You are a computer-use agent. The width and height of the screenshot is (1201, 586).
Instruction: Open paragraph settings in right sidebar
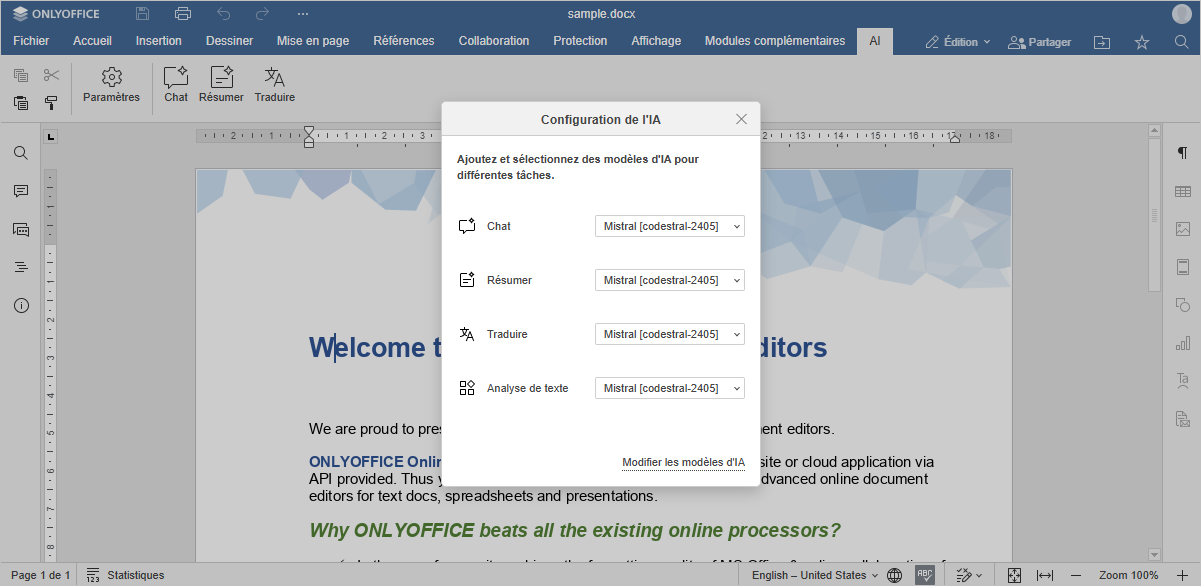coord(1182,153)
